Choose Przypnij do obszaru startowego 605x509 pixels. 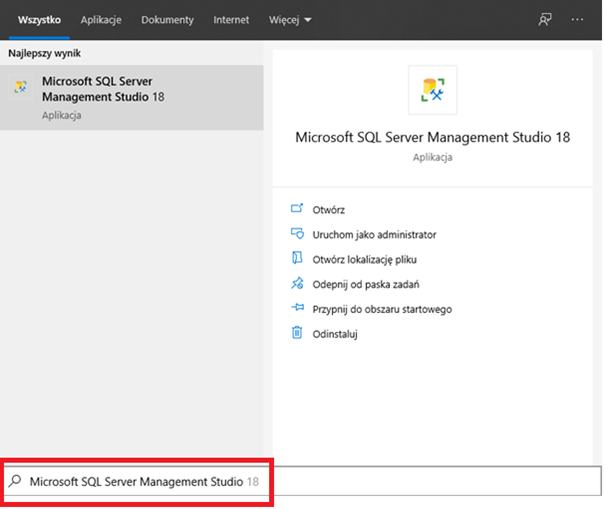(x=382, y=309)
